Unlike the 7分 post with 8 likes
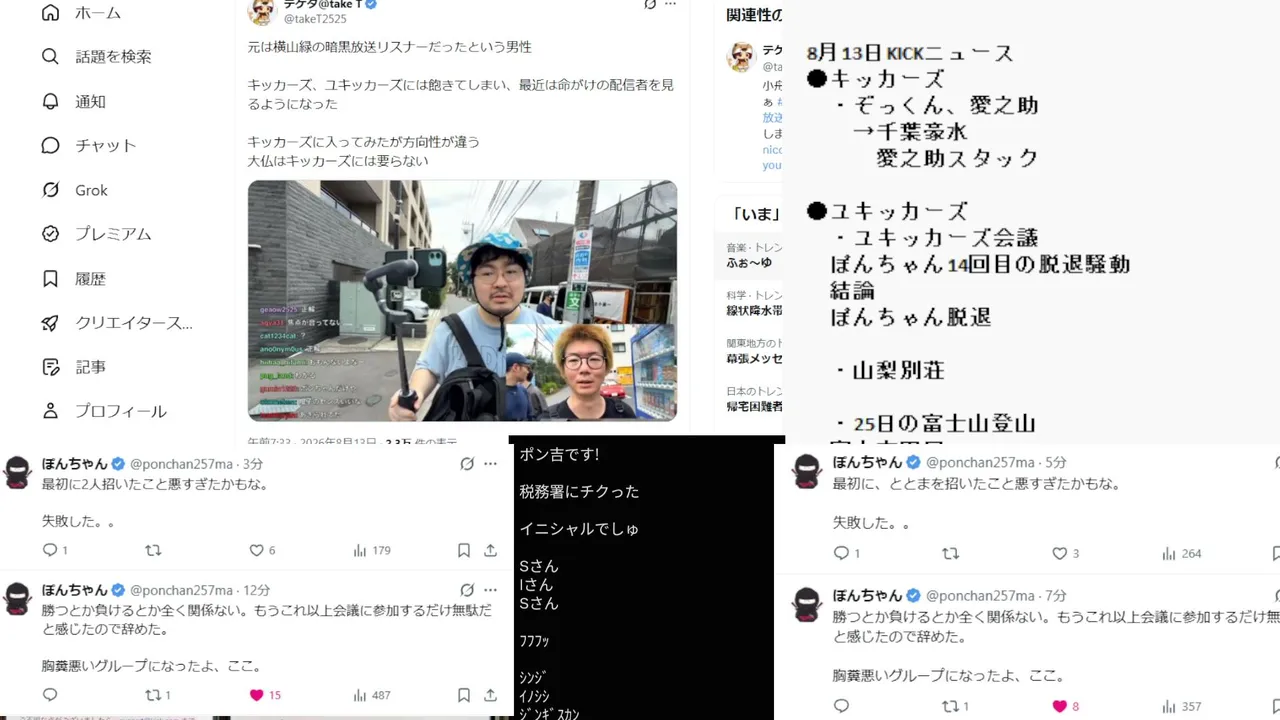The image size is (1280, 720). coord(1060,706)
